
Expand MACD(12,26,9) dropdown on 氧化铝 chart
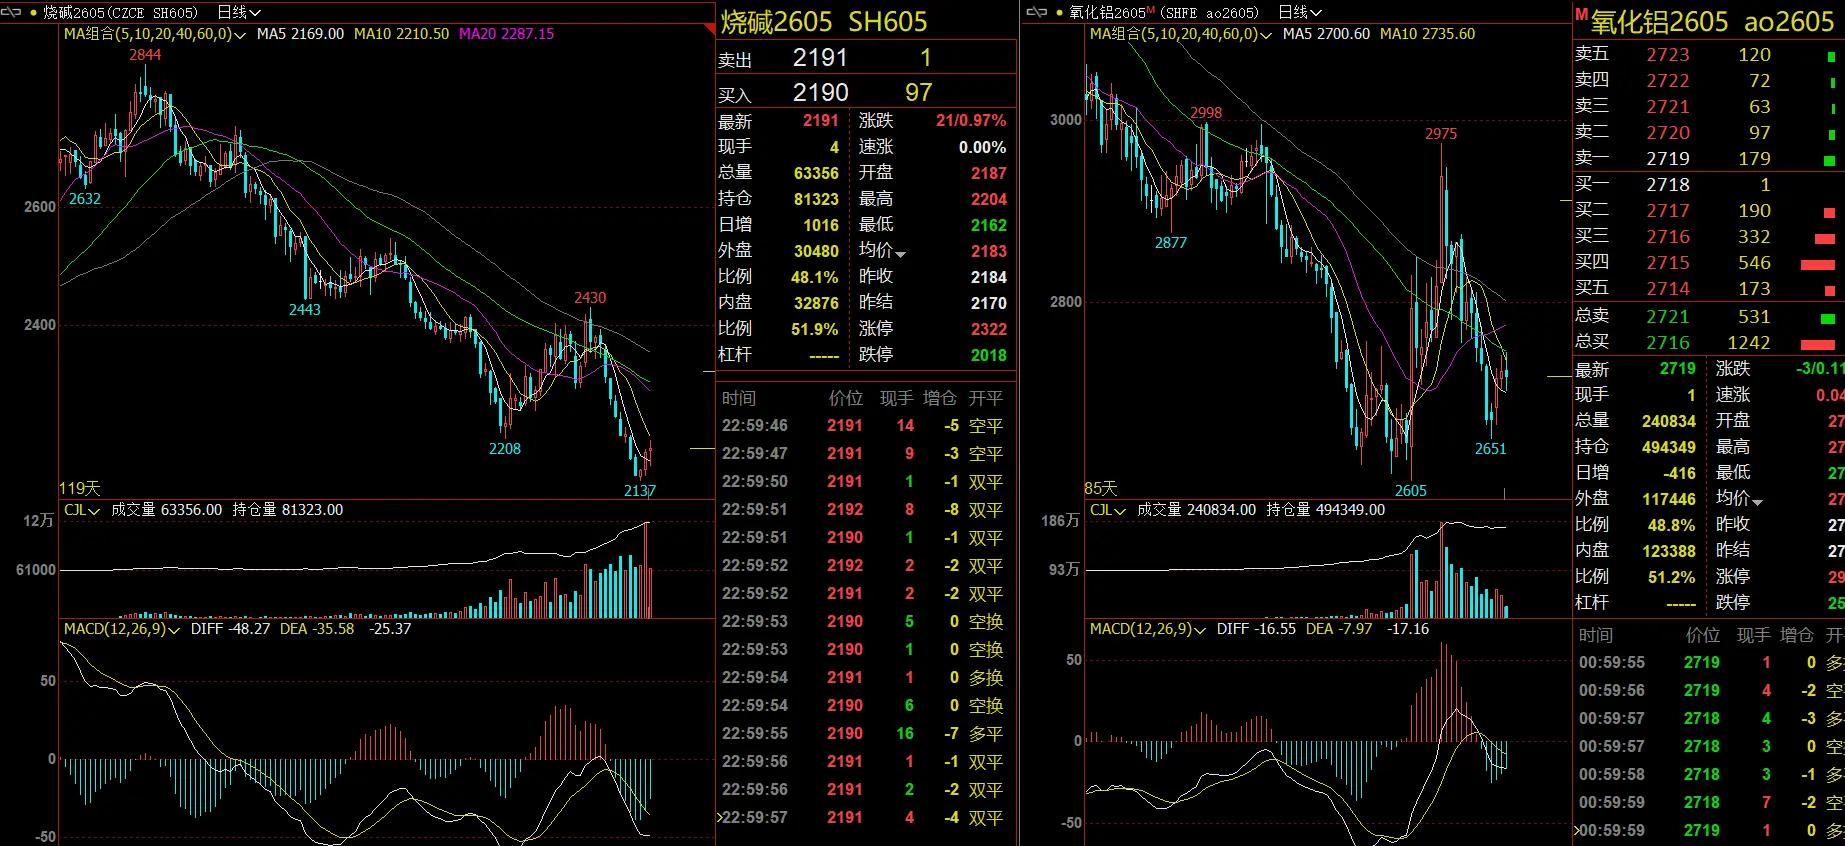click(1199, 630)
